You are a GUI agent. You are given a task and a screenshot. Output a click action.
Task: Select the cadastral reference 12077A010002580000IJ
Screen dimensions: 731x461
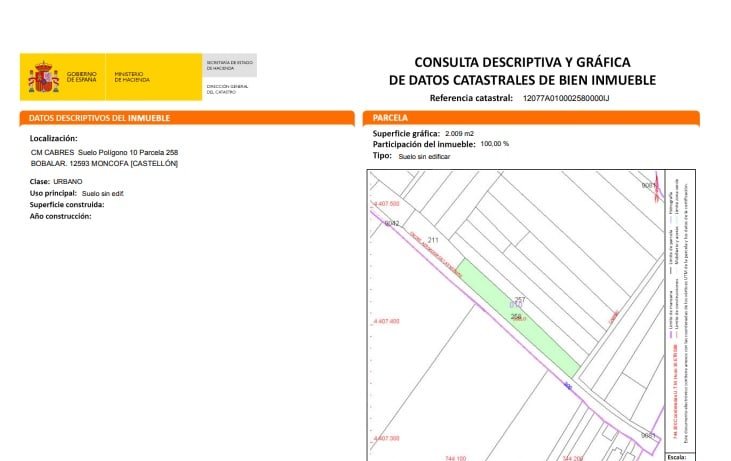(565, 98)
